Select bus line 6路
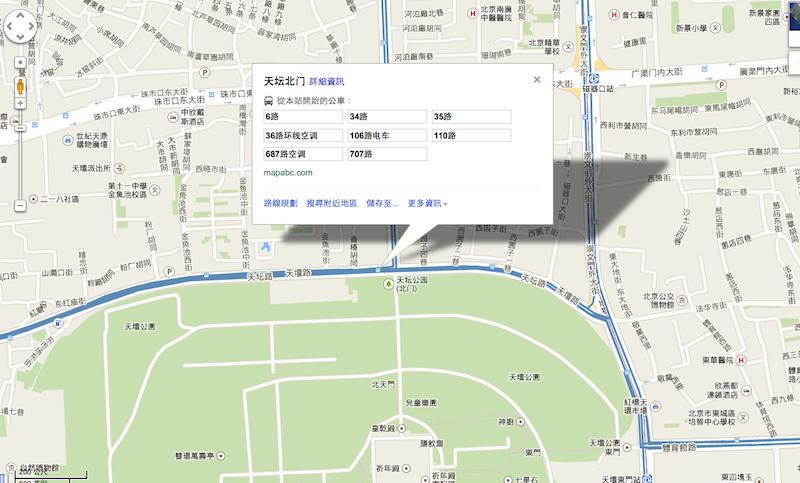Screen dimensions: 800x483 [303, 117]
